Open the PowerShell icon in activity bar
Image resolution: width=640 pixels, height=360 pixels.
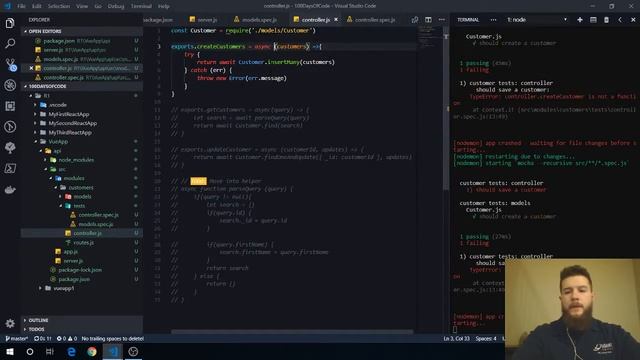point(10,169)
